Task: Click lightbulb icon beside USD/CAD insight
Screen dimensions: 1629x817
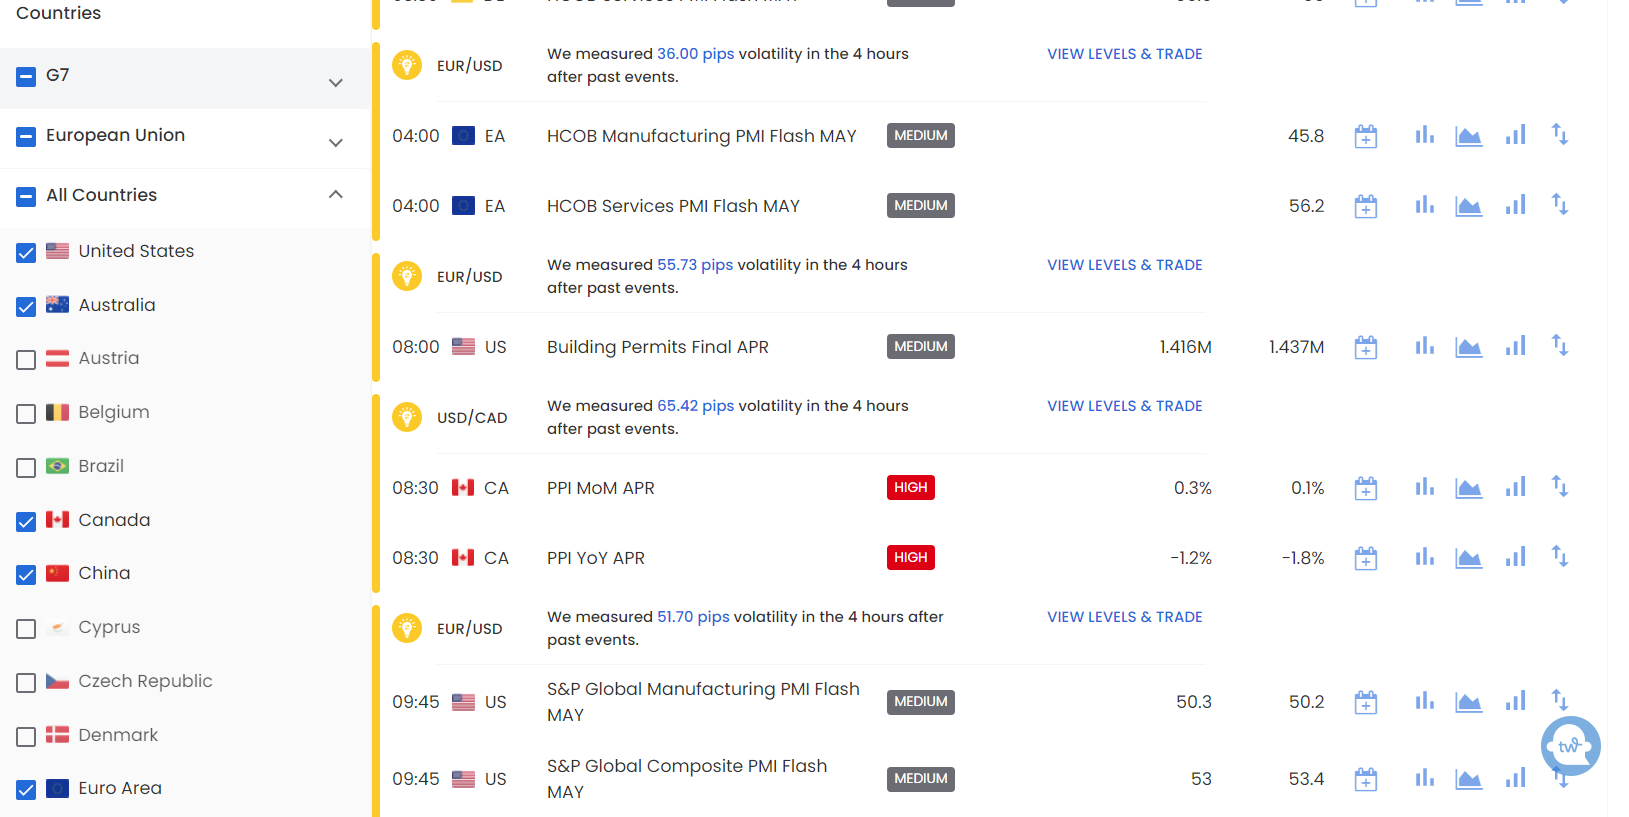Action: tap(407, 417)
